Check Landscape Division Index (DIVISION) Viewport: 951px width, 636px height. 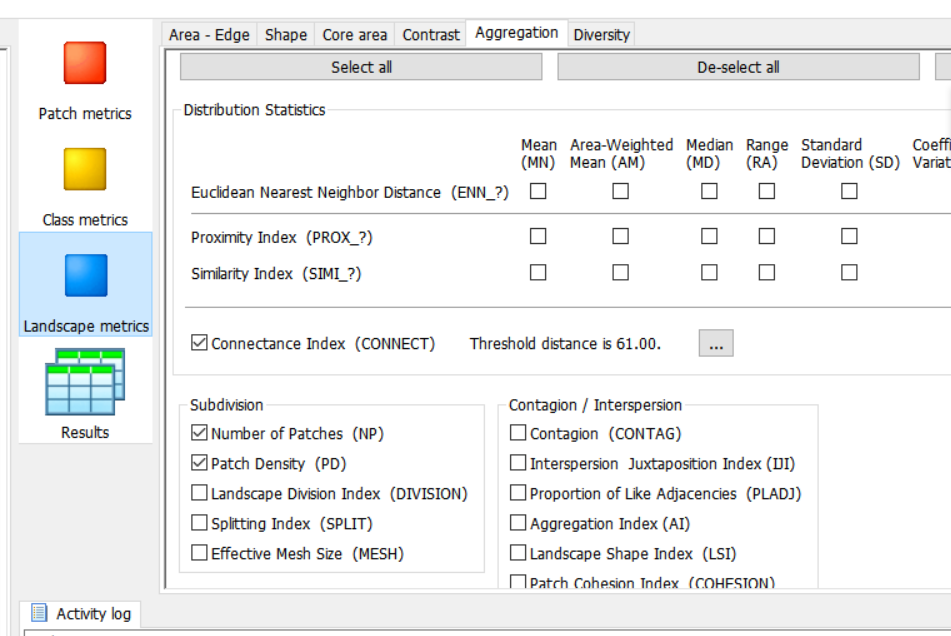click(199, 493)
